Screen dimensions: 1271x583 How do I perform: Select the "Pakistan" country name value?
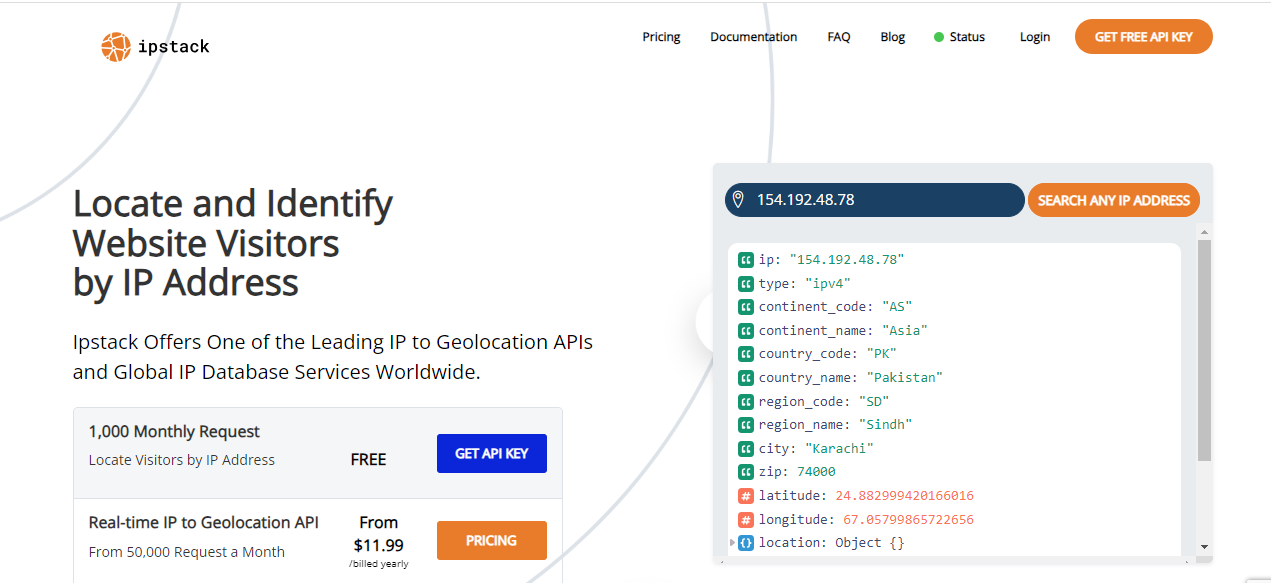coord(905,377)
